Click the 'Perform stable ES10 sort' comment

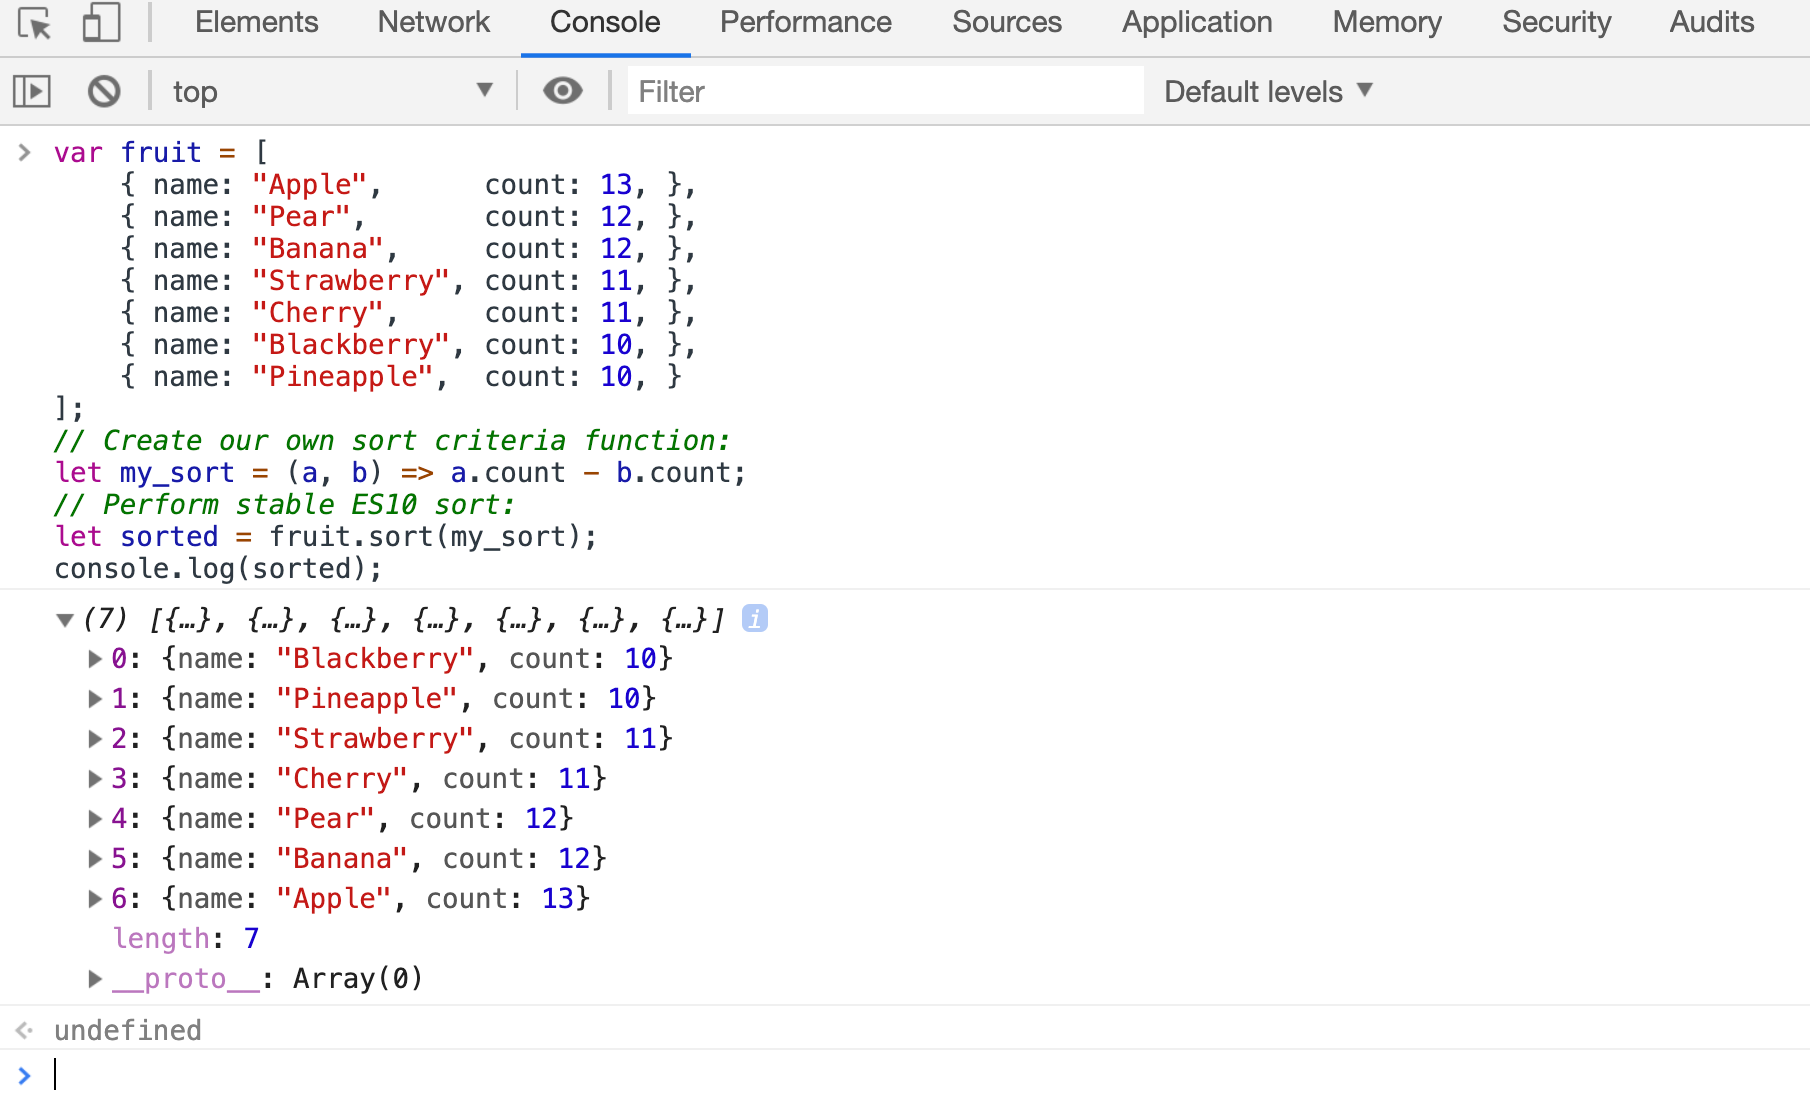point(284,505)
